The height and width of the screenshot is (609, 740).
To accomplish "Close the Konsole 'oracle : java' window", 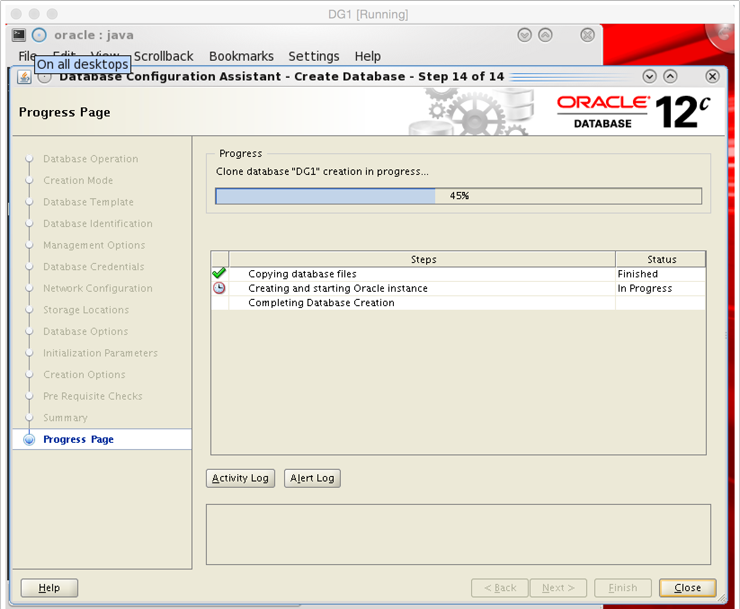I will 587,35.
